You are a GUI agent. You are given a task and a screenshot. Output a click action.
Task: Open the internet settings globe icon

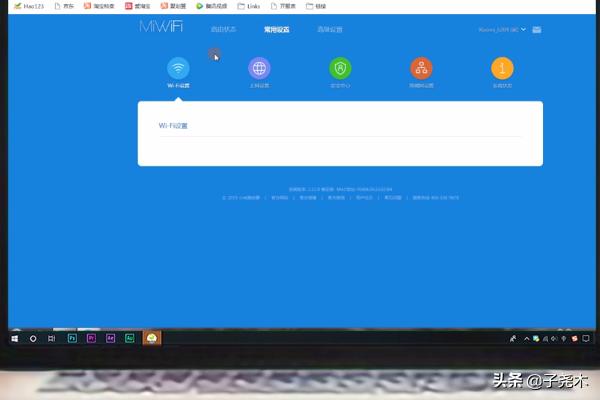[259, 68]
